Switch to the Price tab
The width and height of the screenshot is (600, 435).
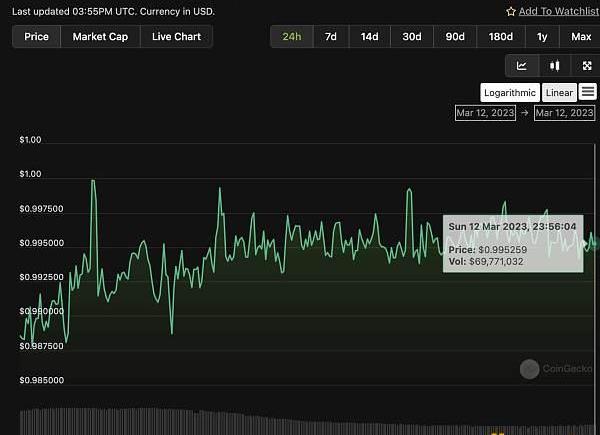click(36, 37)
